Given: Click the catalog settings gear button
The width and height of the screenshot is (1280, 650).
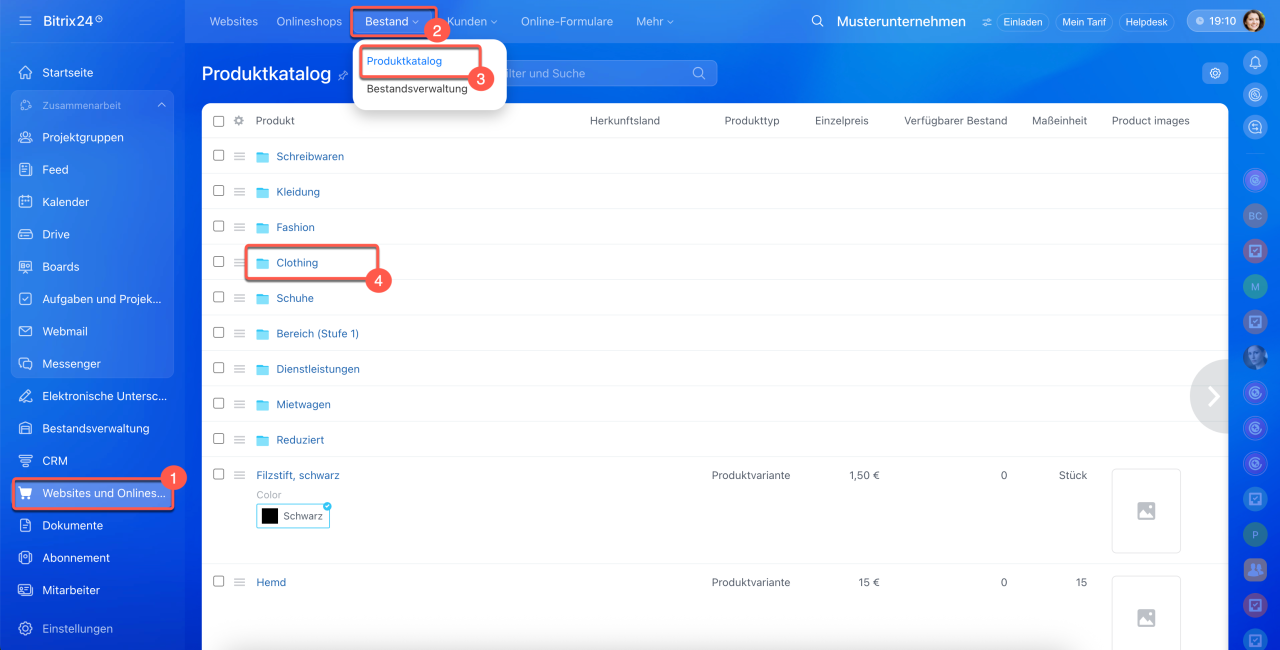Looking at the screenshot, I should tap(1215, 73).
